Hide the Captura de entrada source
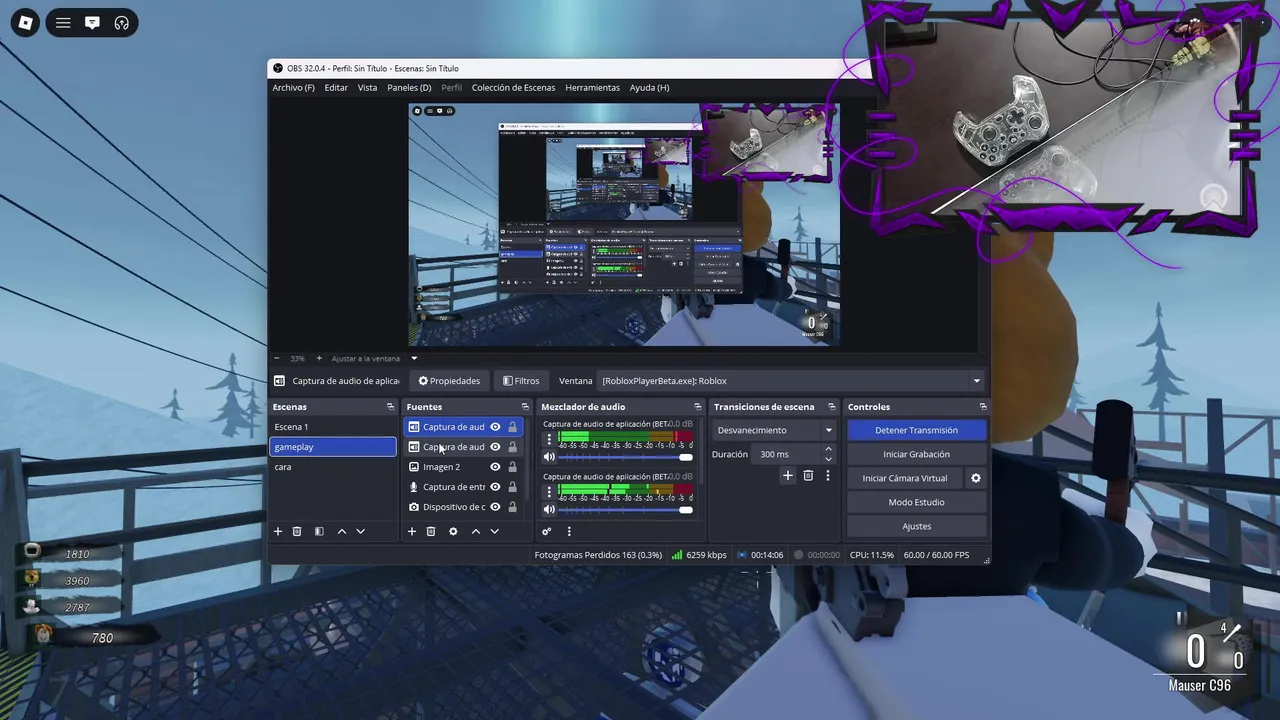The image size is (1280, 720). (x=495, y=487)
